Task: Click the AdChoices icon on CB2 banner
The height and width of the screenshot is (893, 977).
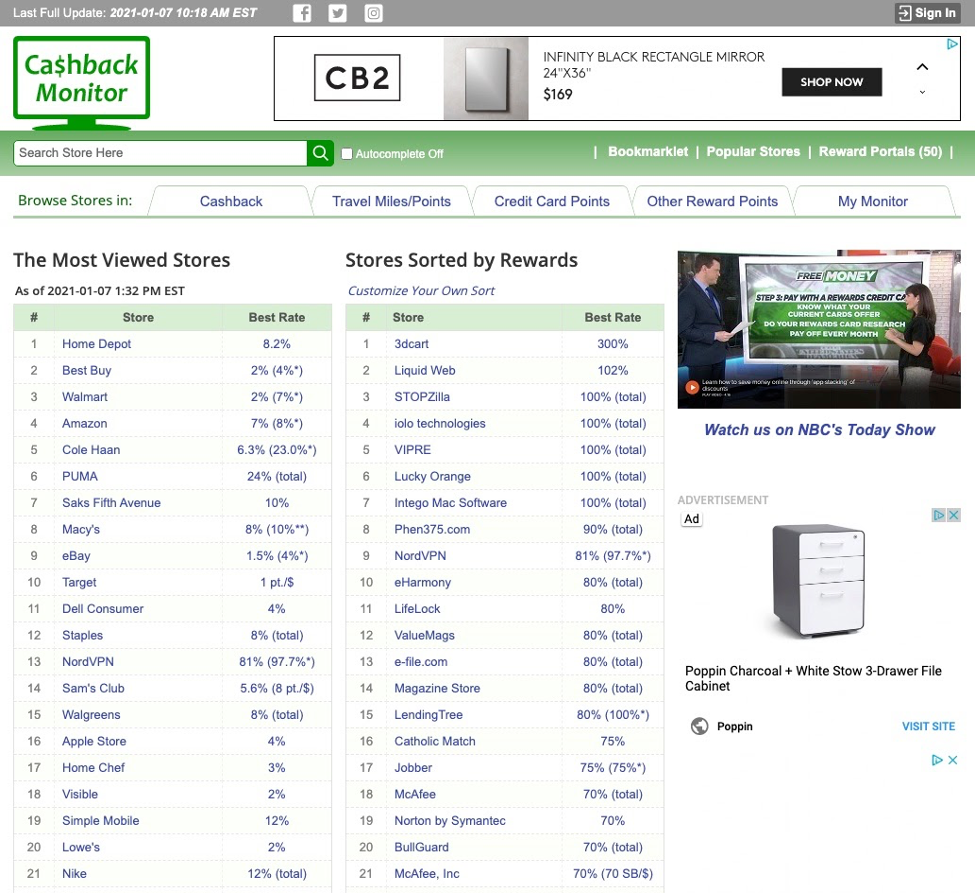Action: pos(952,44)
